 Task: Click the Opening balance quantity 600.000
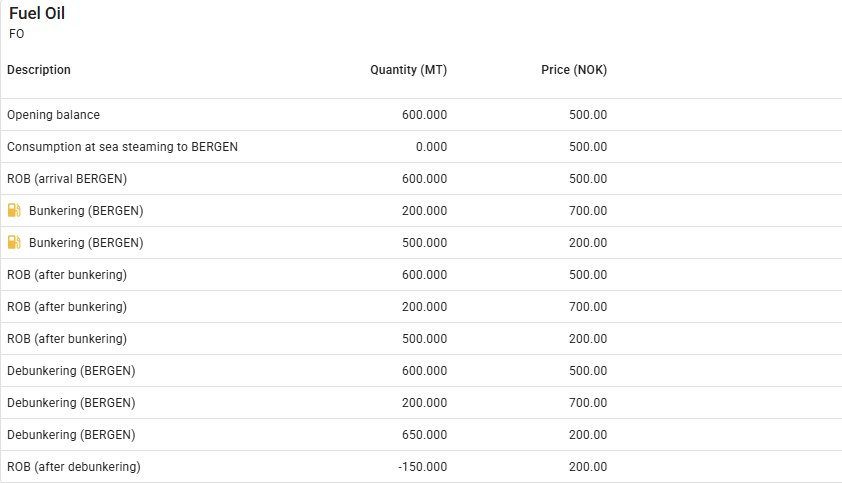(x=424, y=115)
